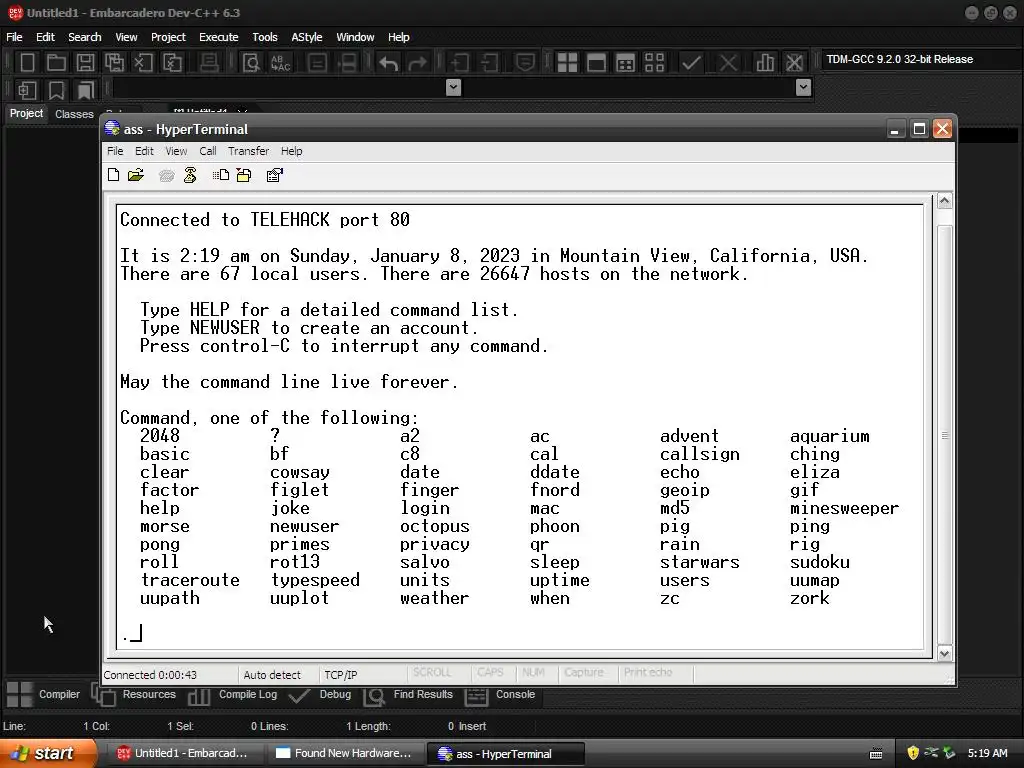Screen dimensions: 1024x768
Task: Click the Debug checkmark icon in Dev-C++
Action: [x=691, y=63]
